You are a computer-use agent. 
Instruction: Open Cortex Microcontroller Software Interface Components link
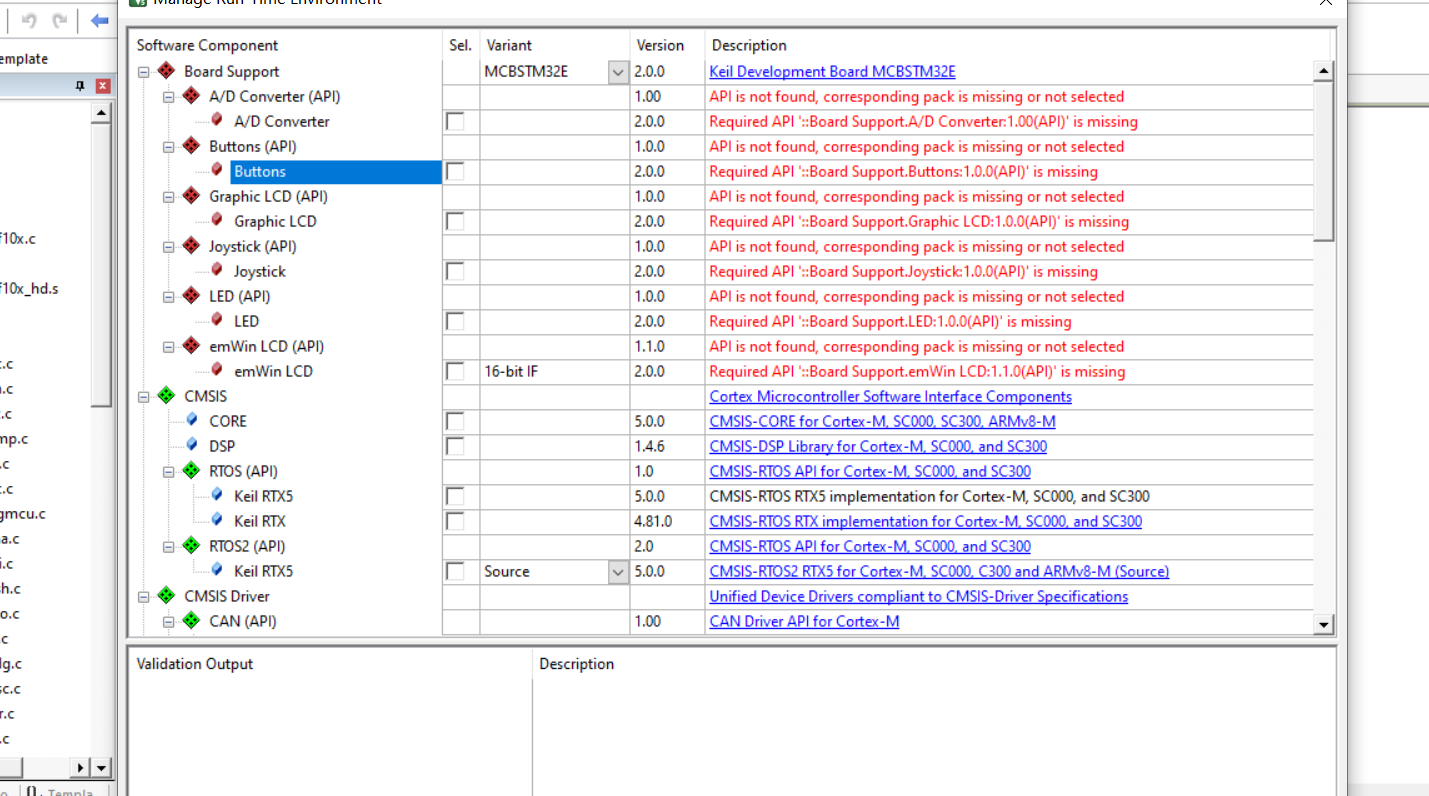point(890,396)
